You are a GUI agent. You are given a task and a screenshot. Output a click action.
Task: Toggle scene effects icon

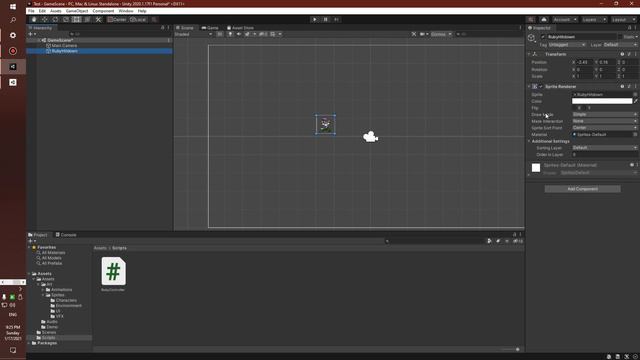click(x=247, y=34)
